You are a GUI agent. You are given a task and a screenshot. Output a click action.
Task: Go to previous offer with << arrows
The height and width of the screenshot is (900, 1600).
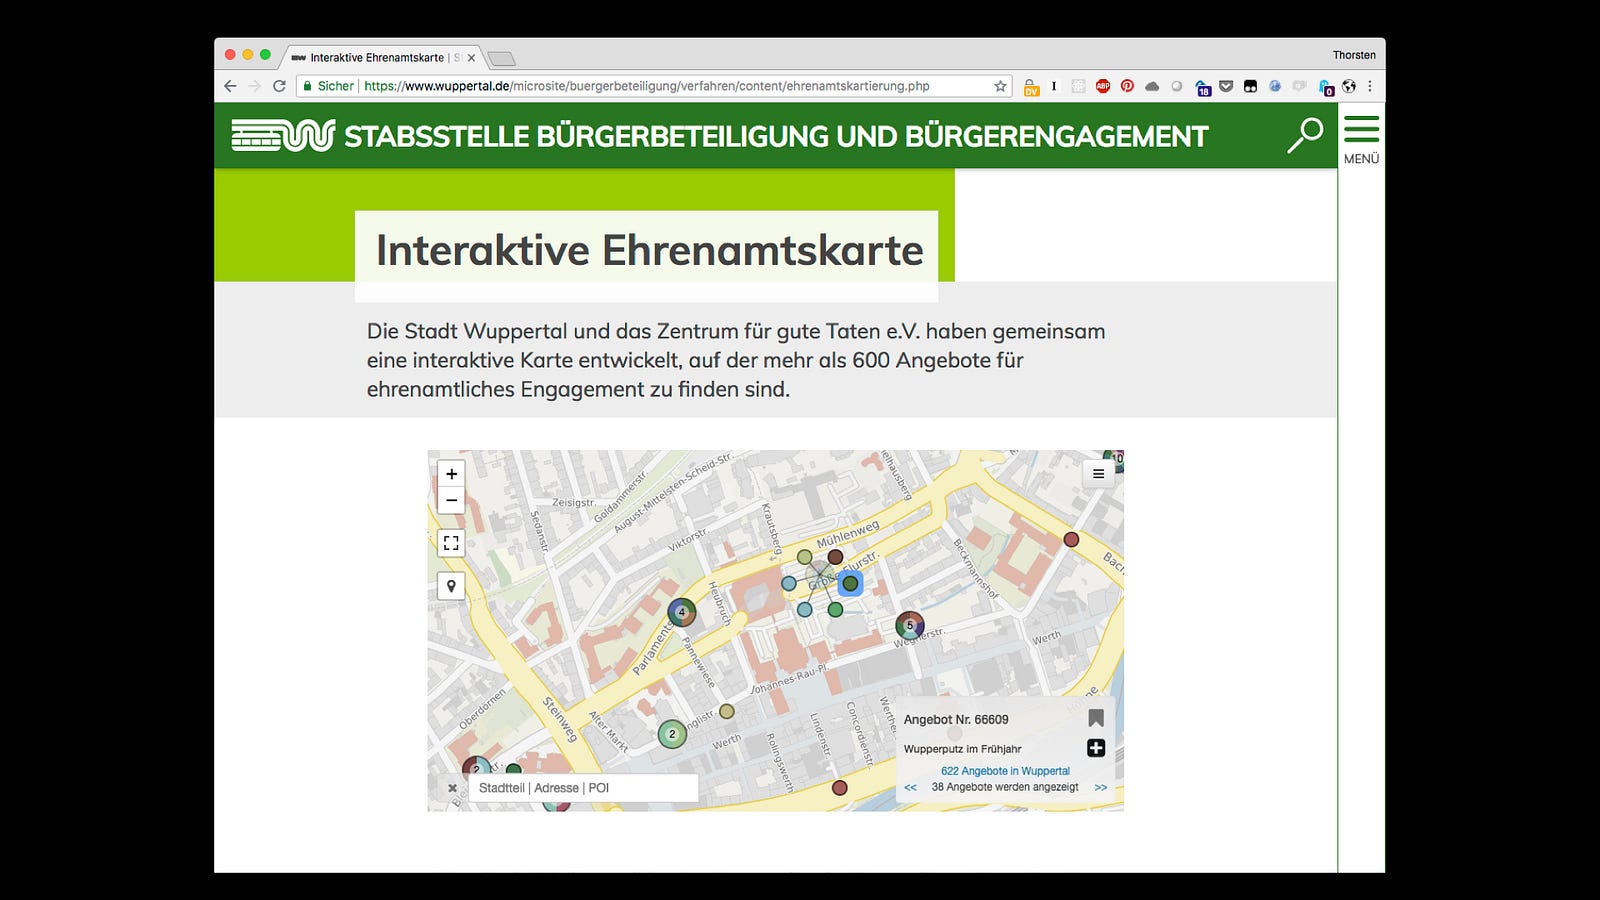tap(910, 787)
